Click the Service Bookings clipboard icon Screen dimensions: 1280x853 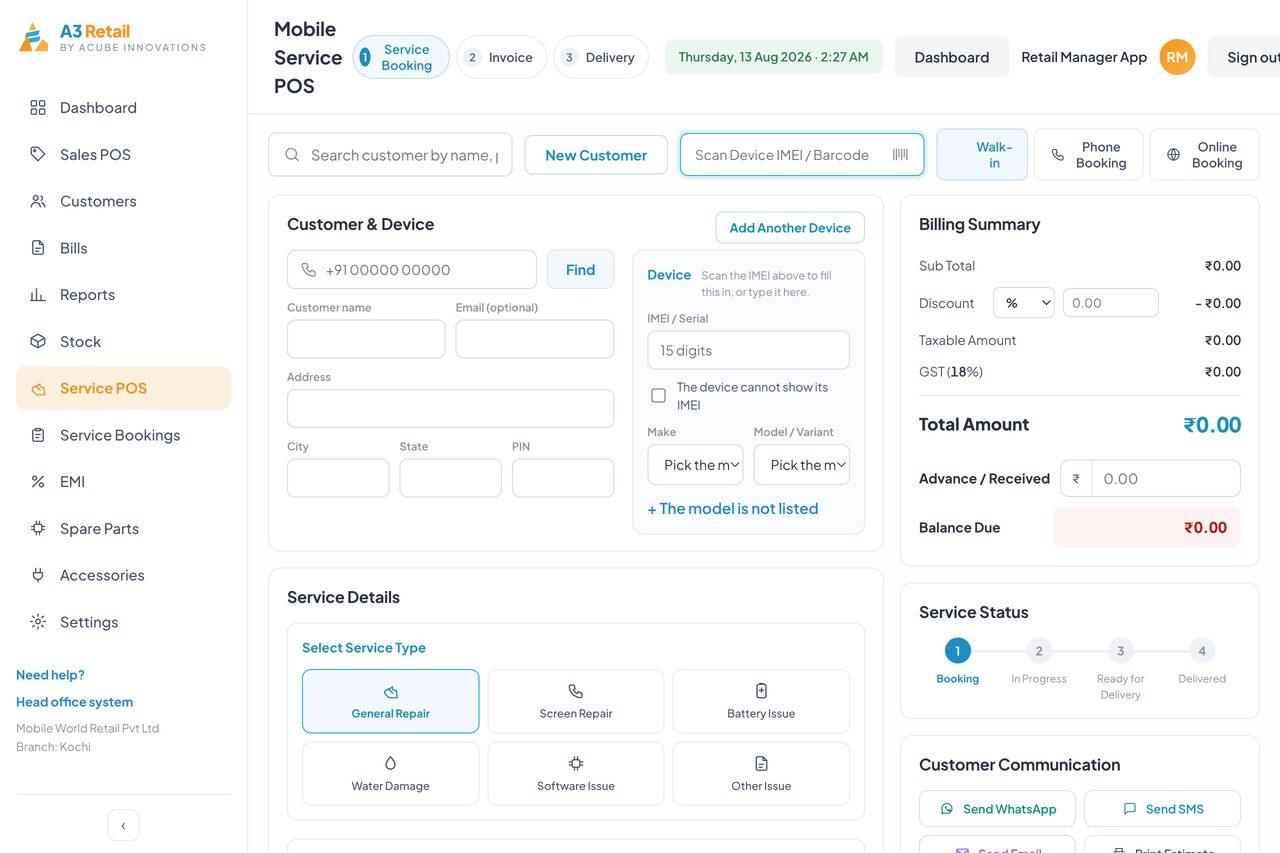point(38,435)
